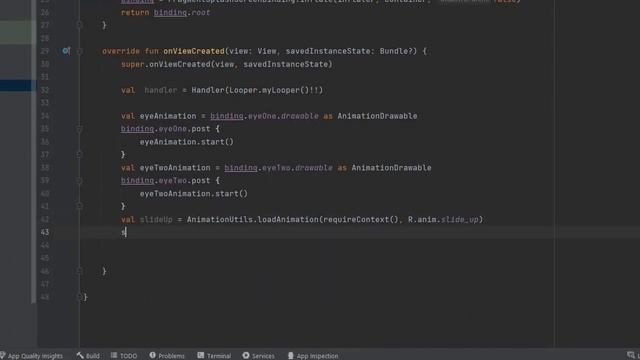Click the eyeTwoAnimation variable declaration

[x=175, y=168]
